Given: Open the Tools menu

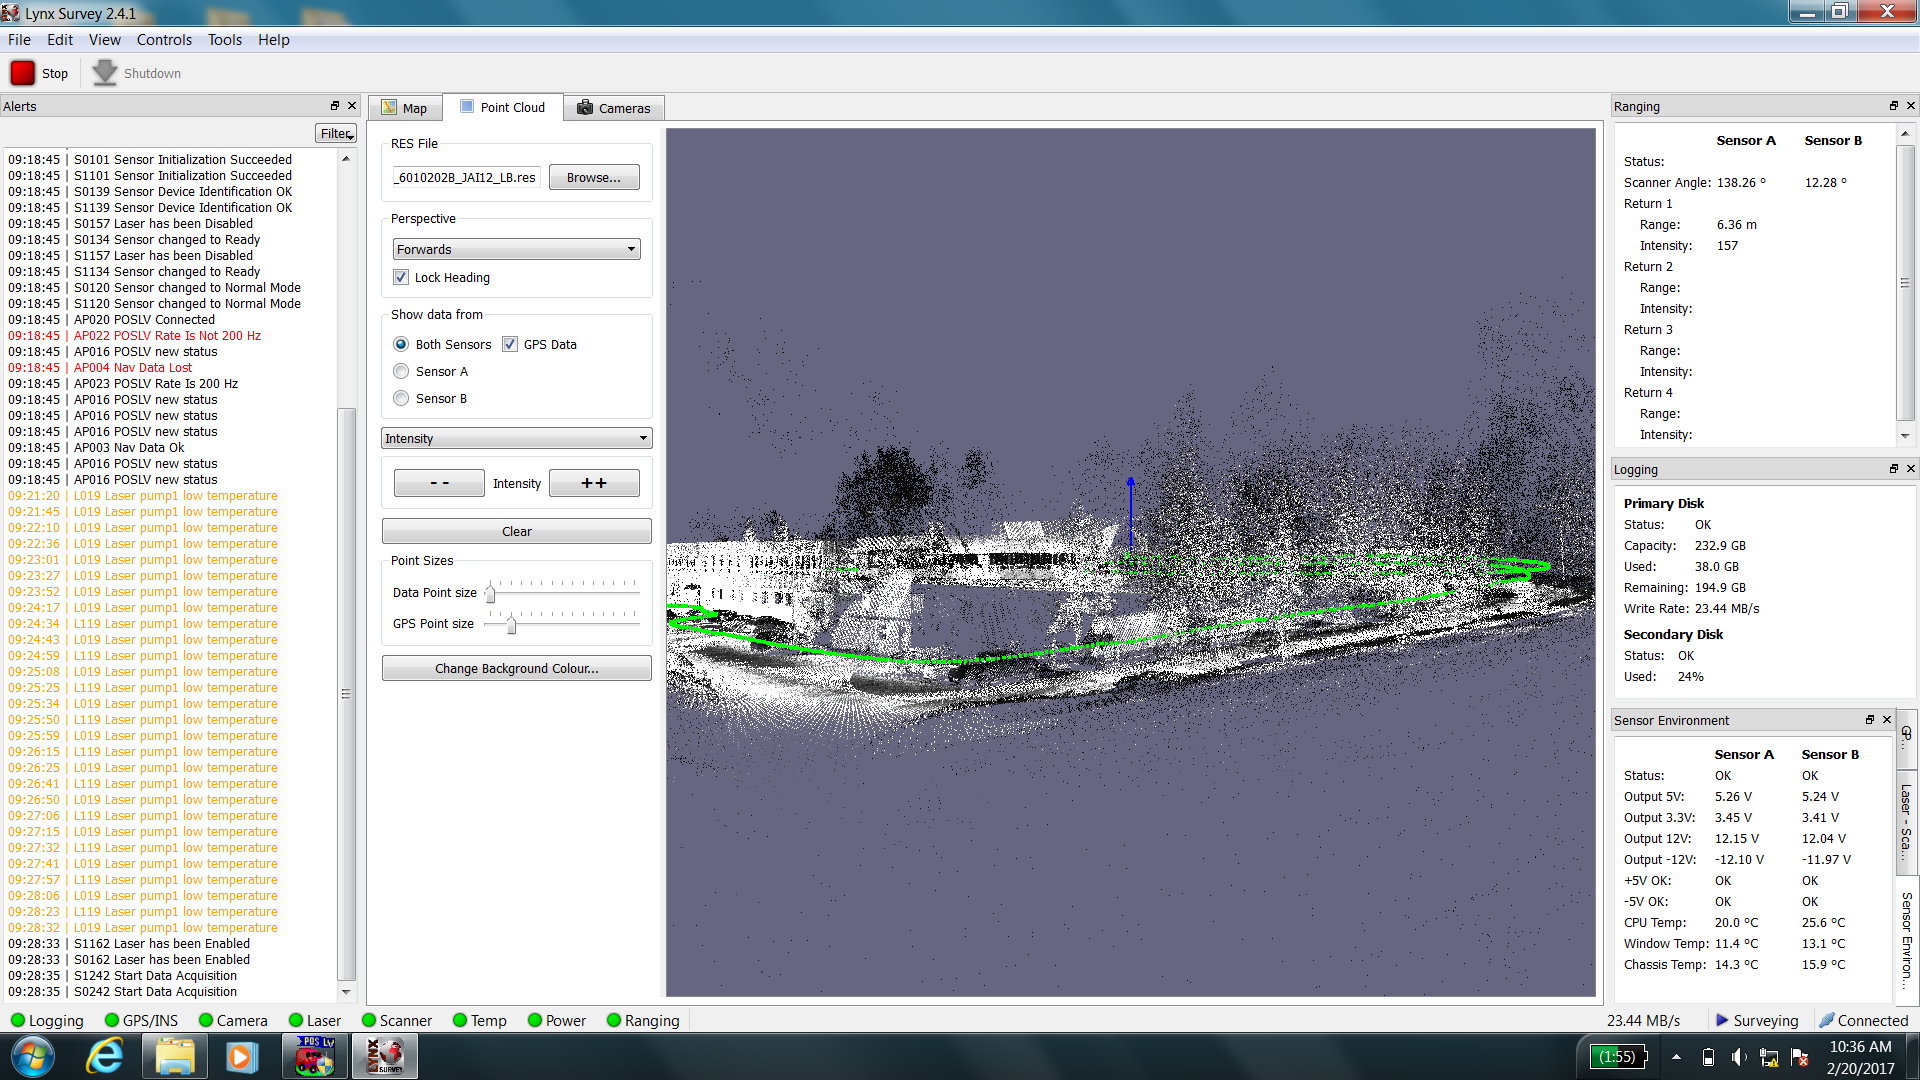Looking at the screenshot, I should click(224, 40).
